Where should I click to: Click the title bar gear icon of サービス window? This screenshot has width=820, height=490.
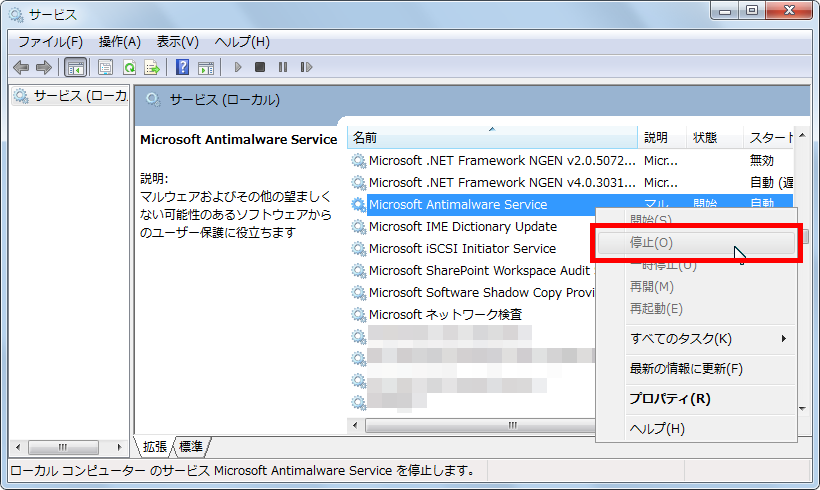click(16, 14)
